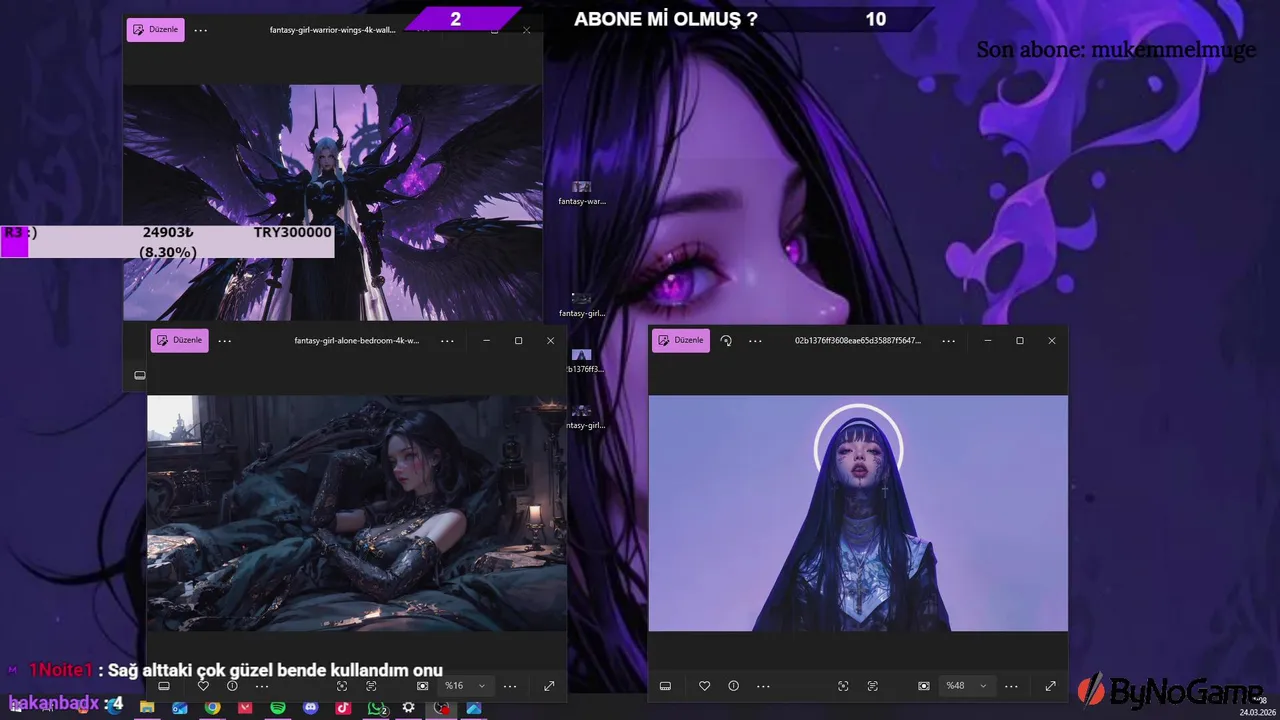The height and width of the screenshot is (720, 1280).
Task: Click the visual search icon in the alone-bedroom window
Action: point(342,686)
